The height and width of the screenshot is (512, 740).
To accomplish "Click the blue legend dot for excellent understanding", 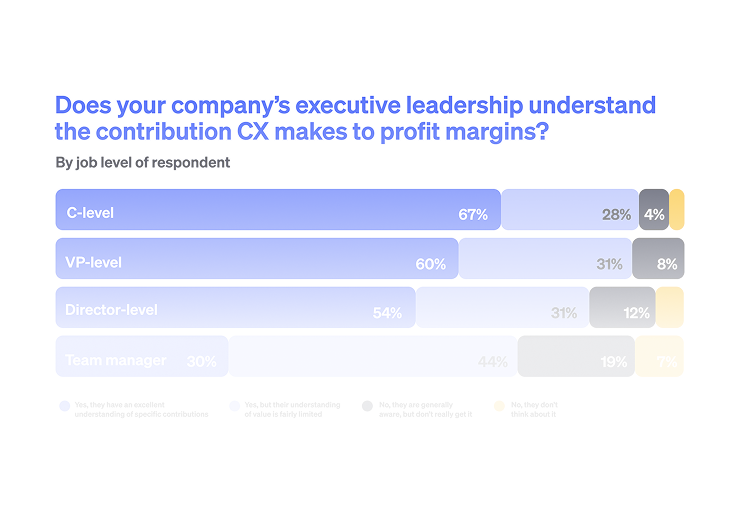I will [x=64, y=406].
